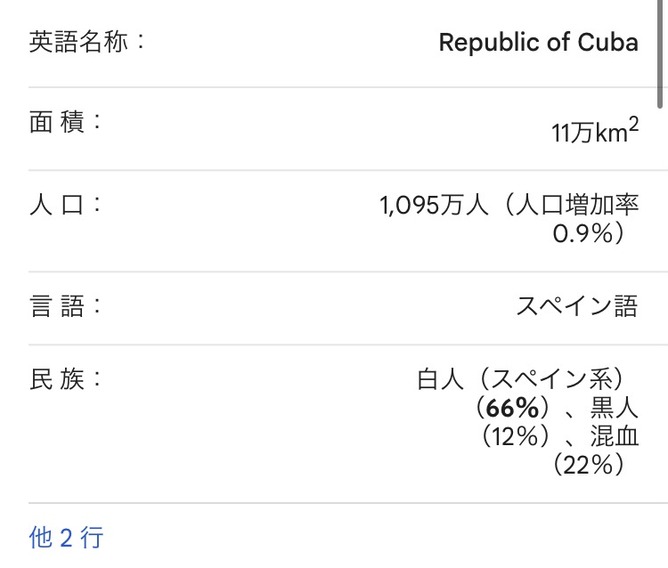This screenshot has width=668, height=568.
Task: Click the '11万km²' area value
Action: click(x=595, y=131)
